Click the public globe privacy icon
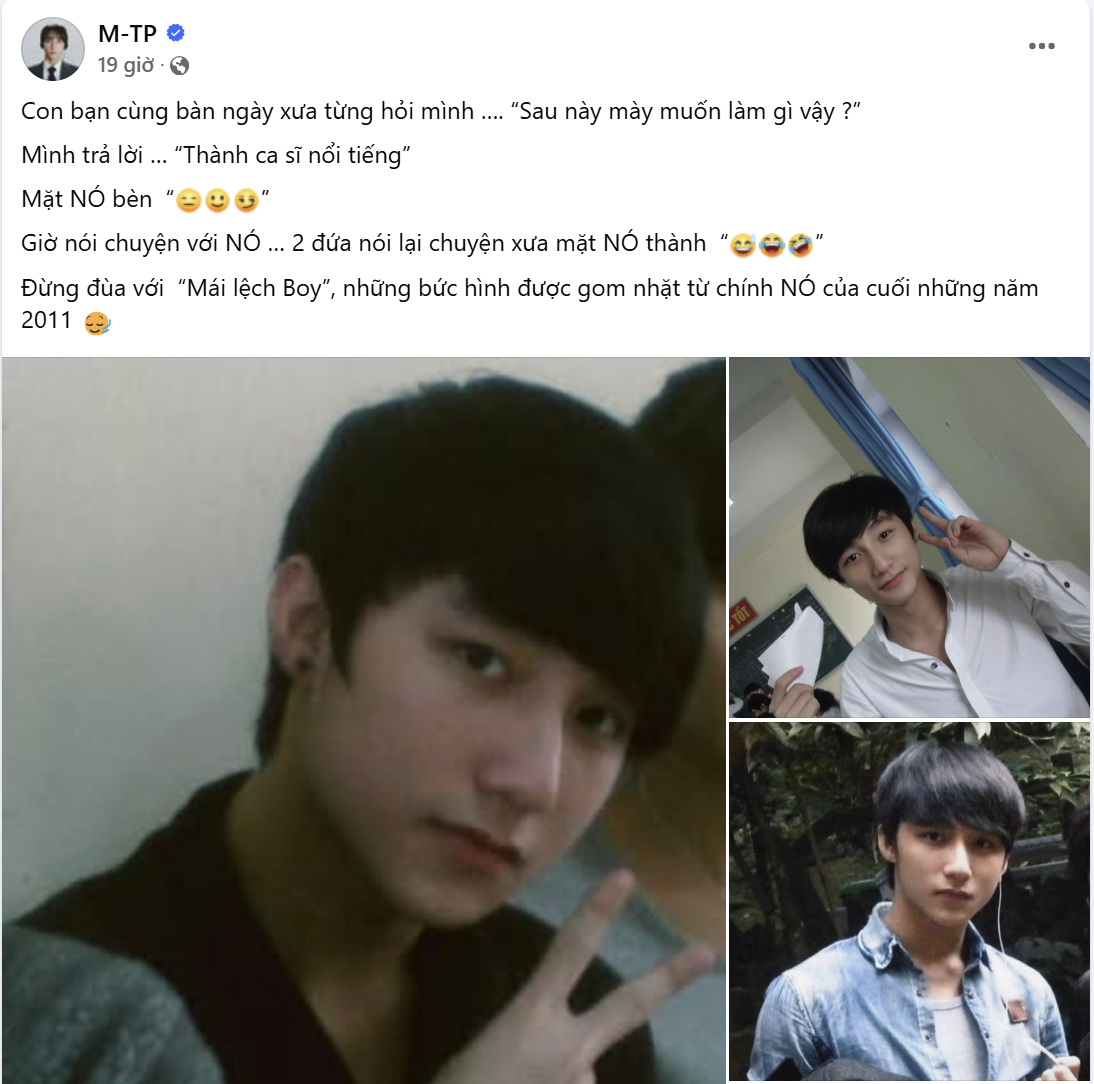The width and height of the screenshot is (1094, 1084). coord(179,66)
